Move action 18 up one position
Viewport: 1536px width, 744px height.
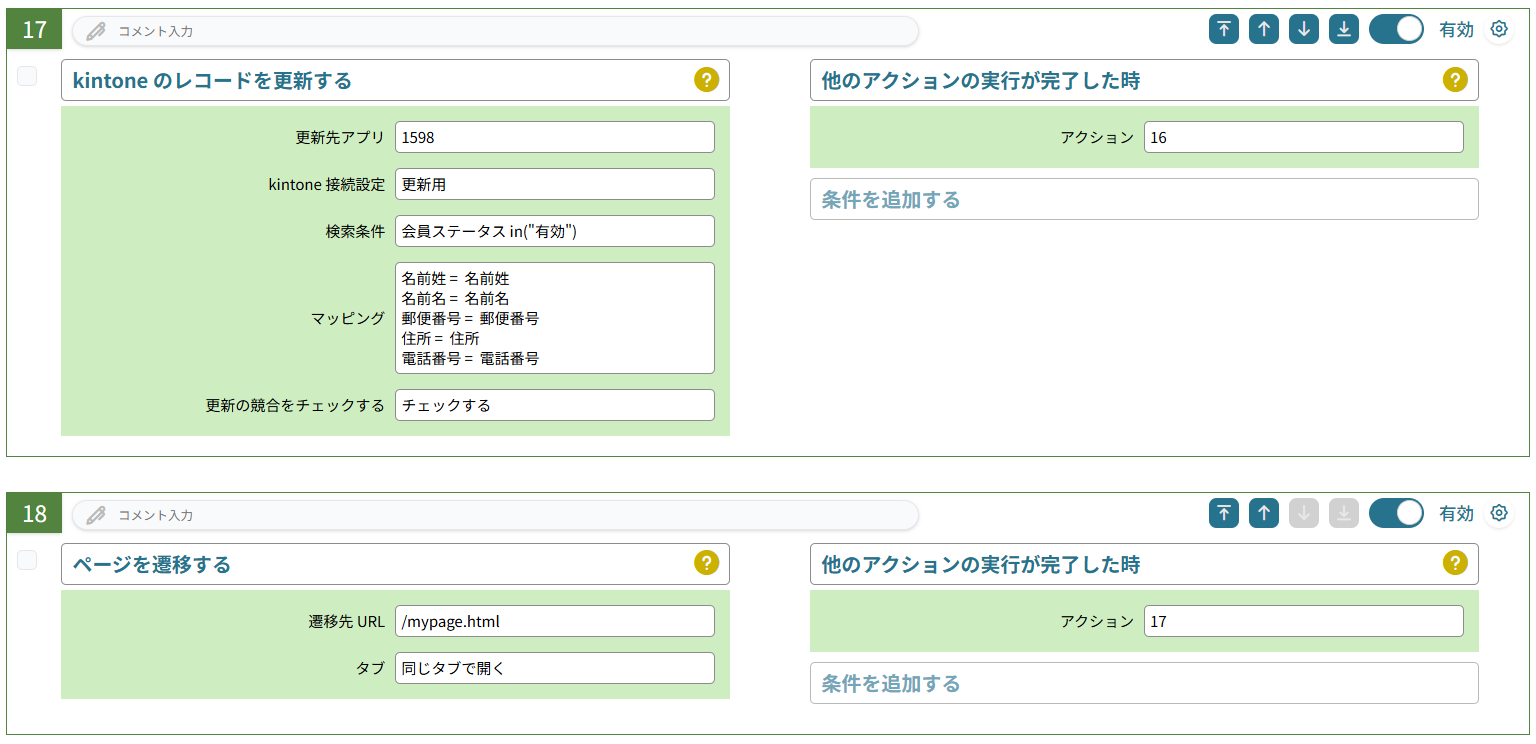point(1264,513)
